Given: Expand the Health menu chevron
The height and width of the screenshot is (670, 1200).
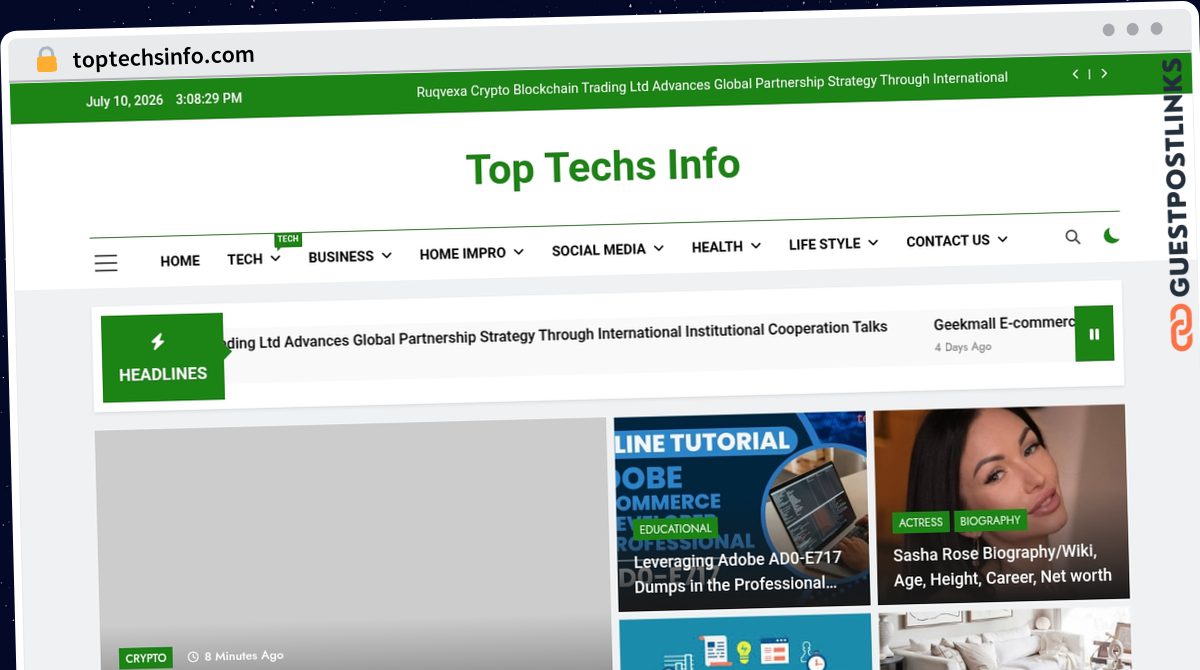Looking at the screenshot, I should click(756, 245).
